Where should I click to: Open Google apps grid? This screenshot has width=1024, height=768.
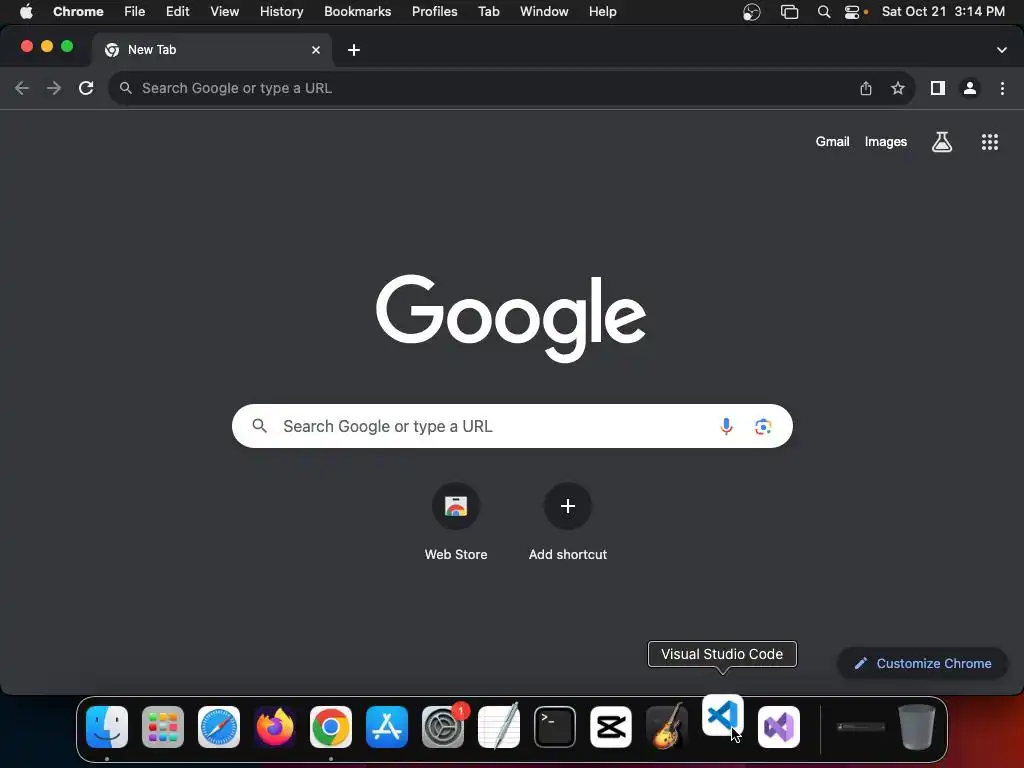[990, 142]
